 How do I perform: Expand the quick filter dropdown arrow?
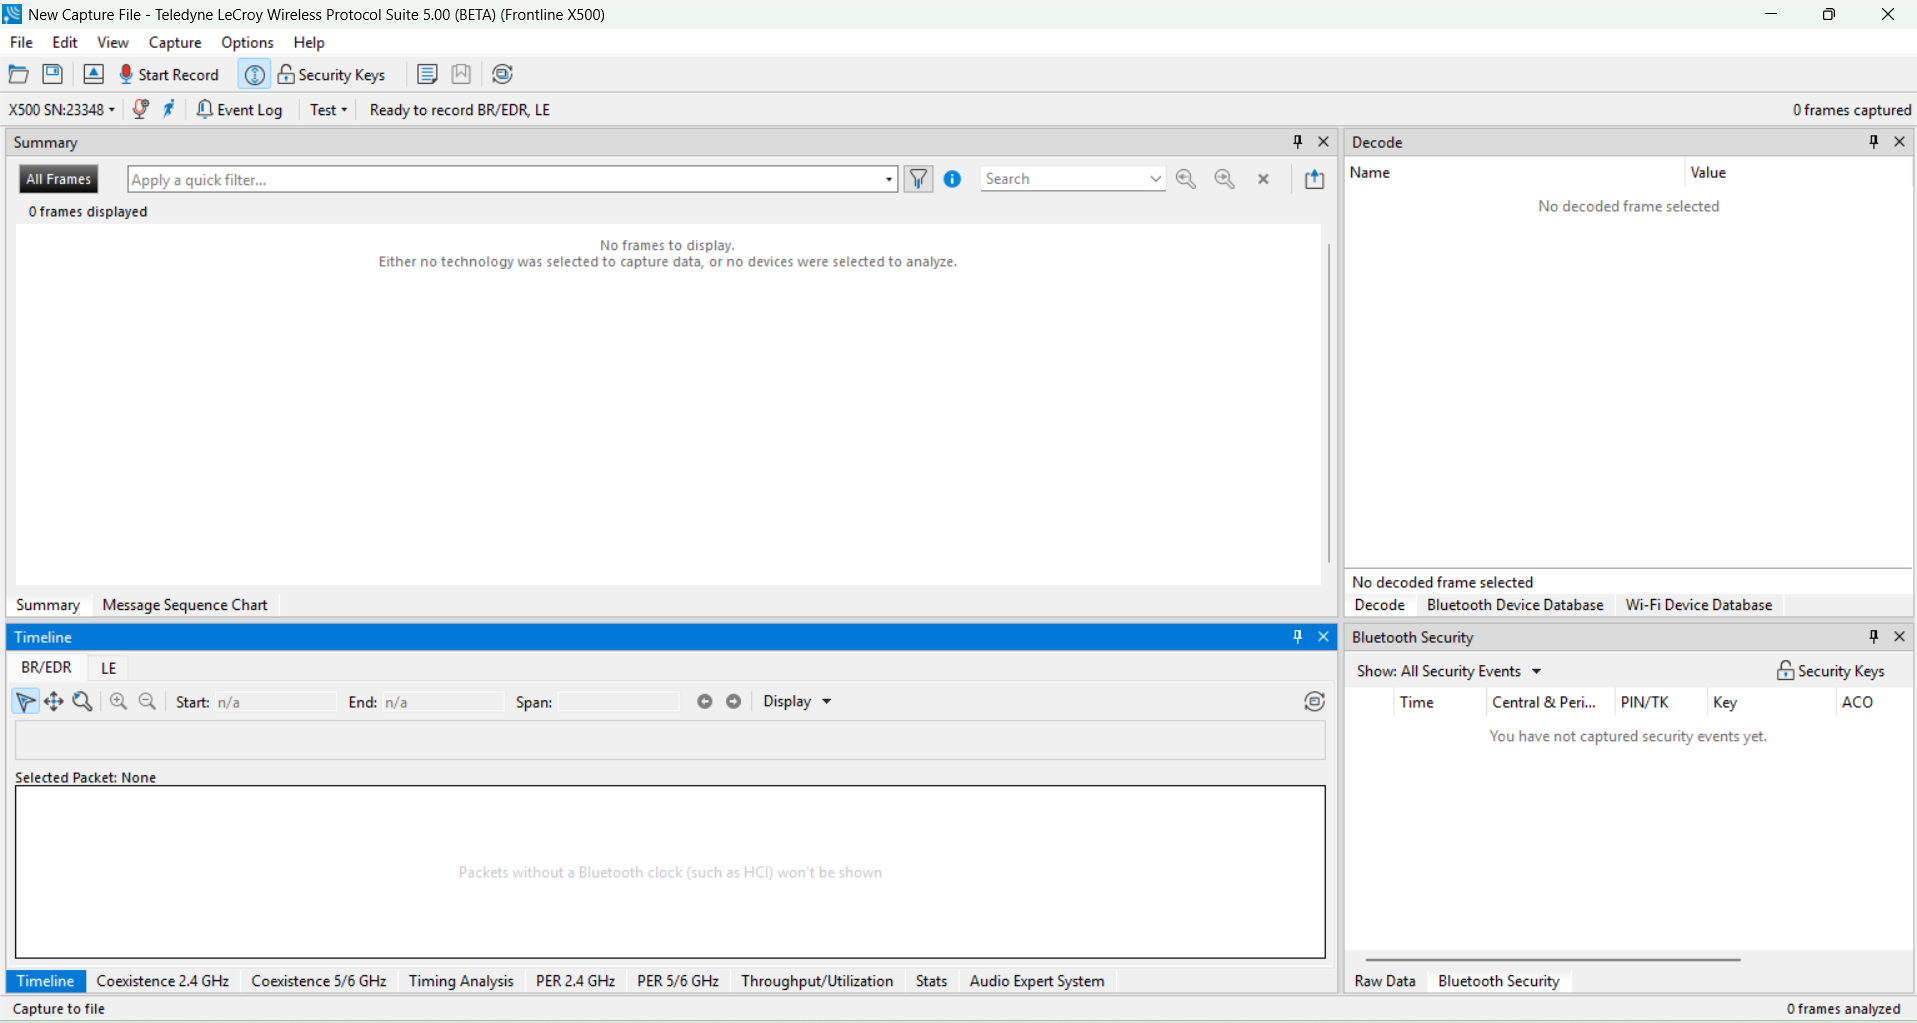click(889, 180)
